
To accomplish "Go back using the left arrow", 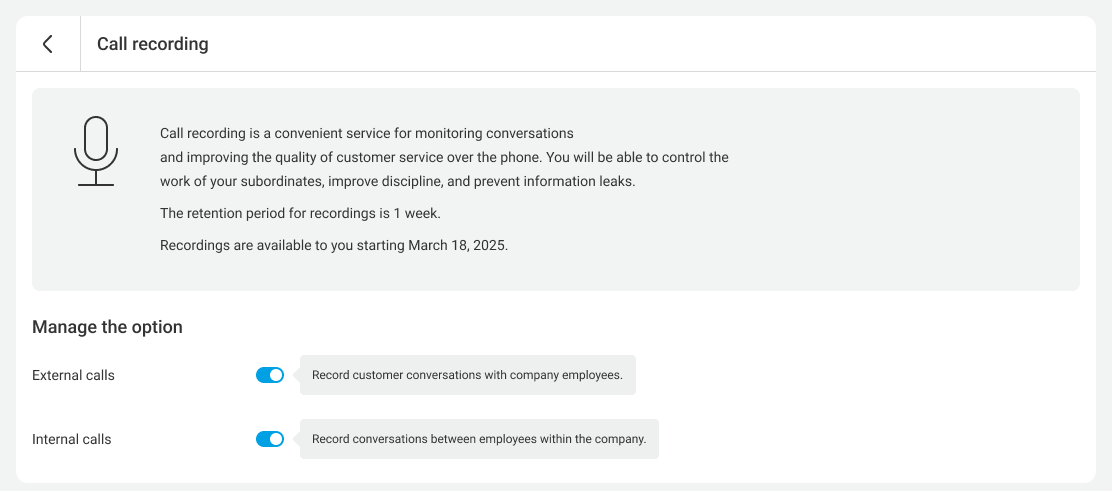I will pyautogui.click(x=47, y=44).
